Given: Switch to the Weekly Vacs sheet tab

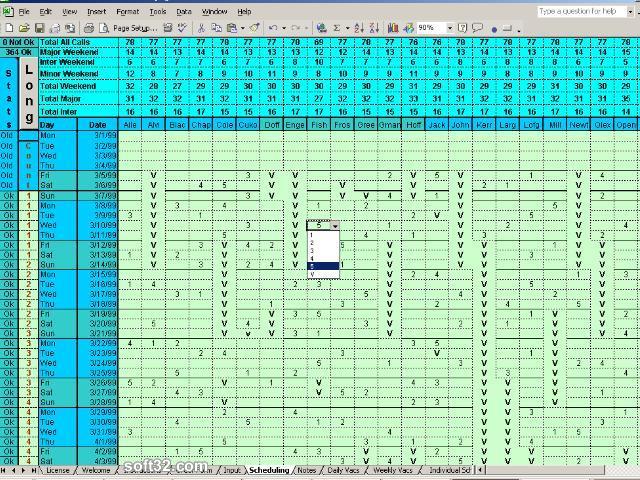Looking at the screenshot, I should pos(393,470).
